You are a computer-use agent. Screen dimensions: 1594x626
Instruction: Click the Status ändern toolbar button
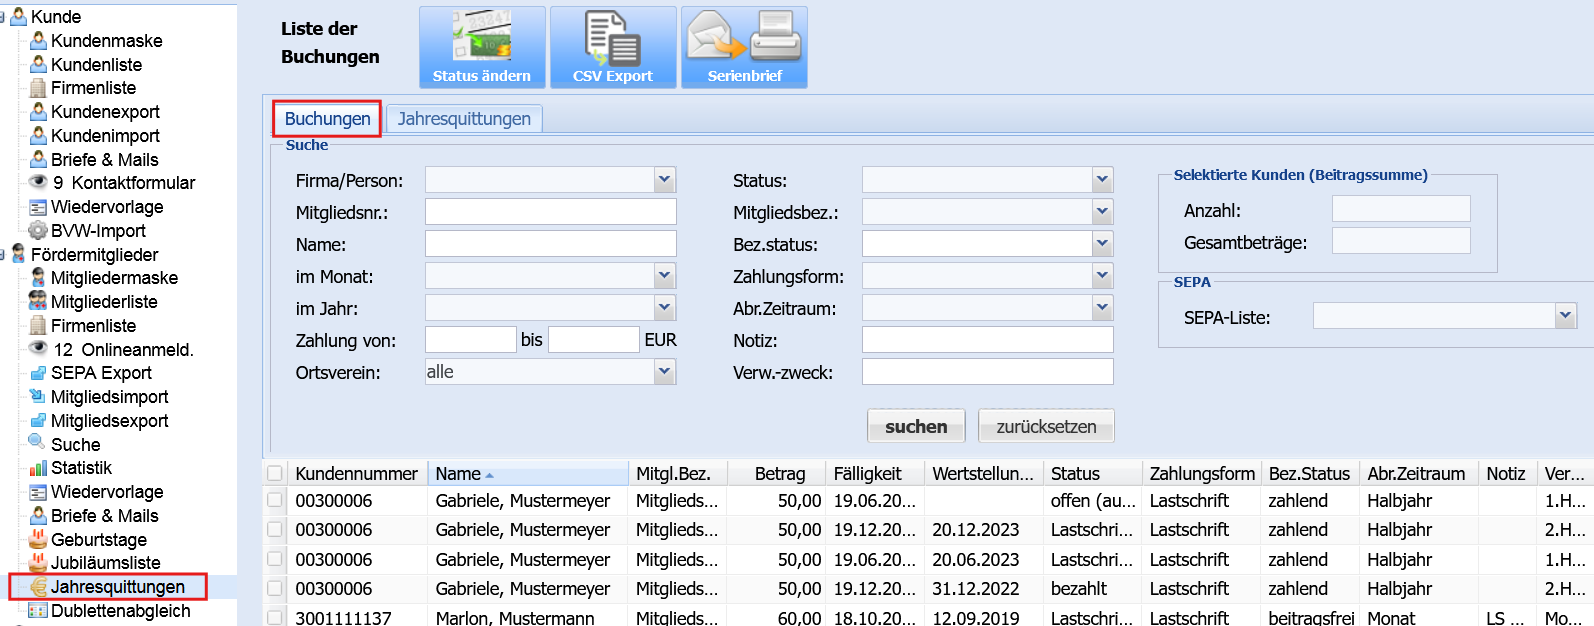(x=482, y=47)
